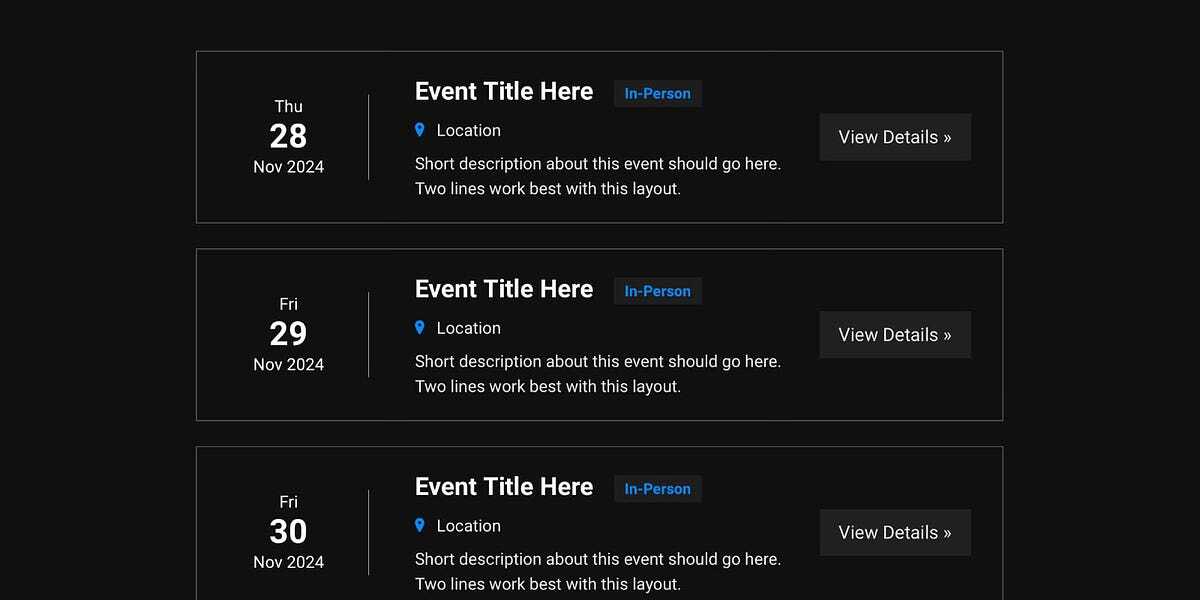1200x600 pixels.
Task: Click the Event Title Here heading for Nov 29
Action: (504, 290)
